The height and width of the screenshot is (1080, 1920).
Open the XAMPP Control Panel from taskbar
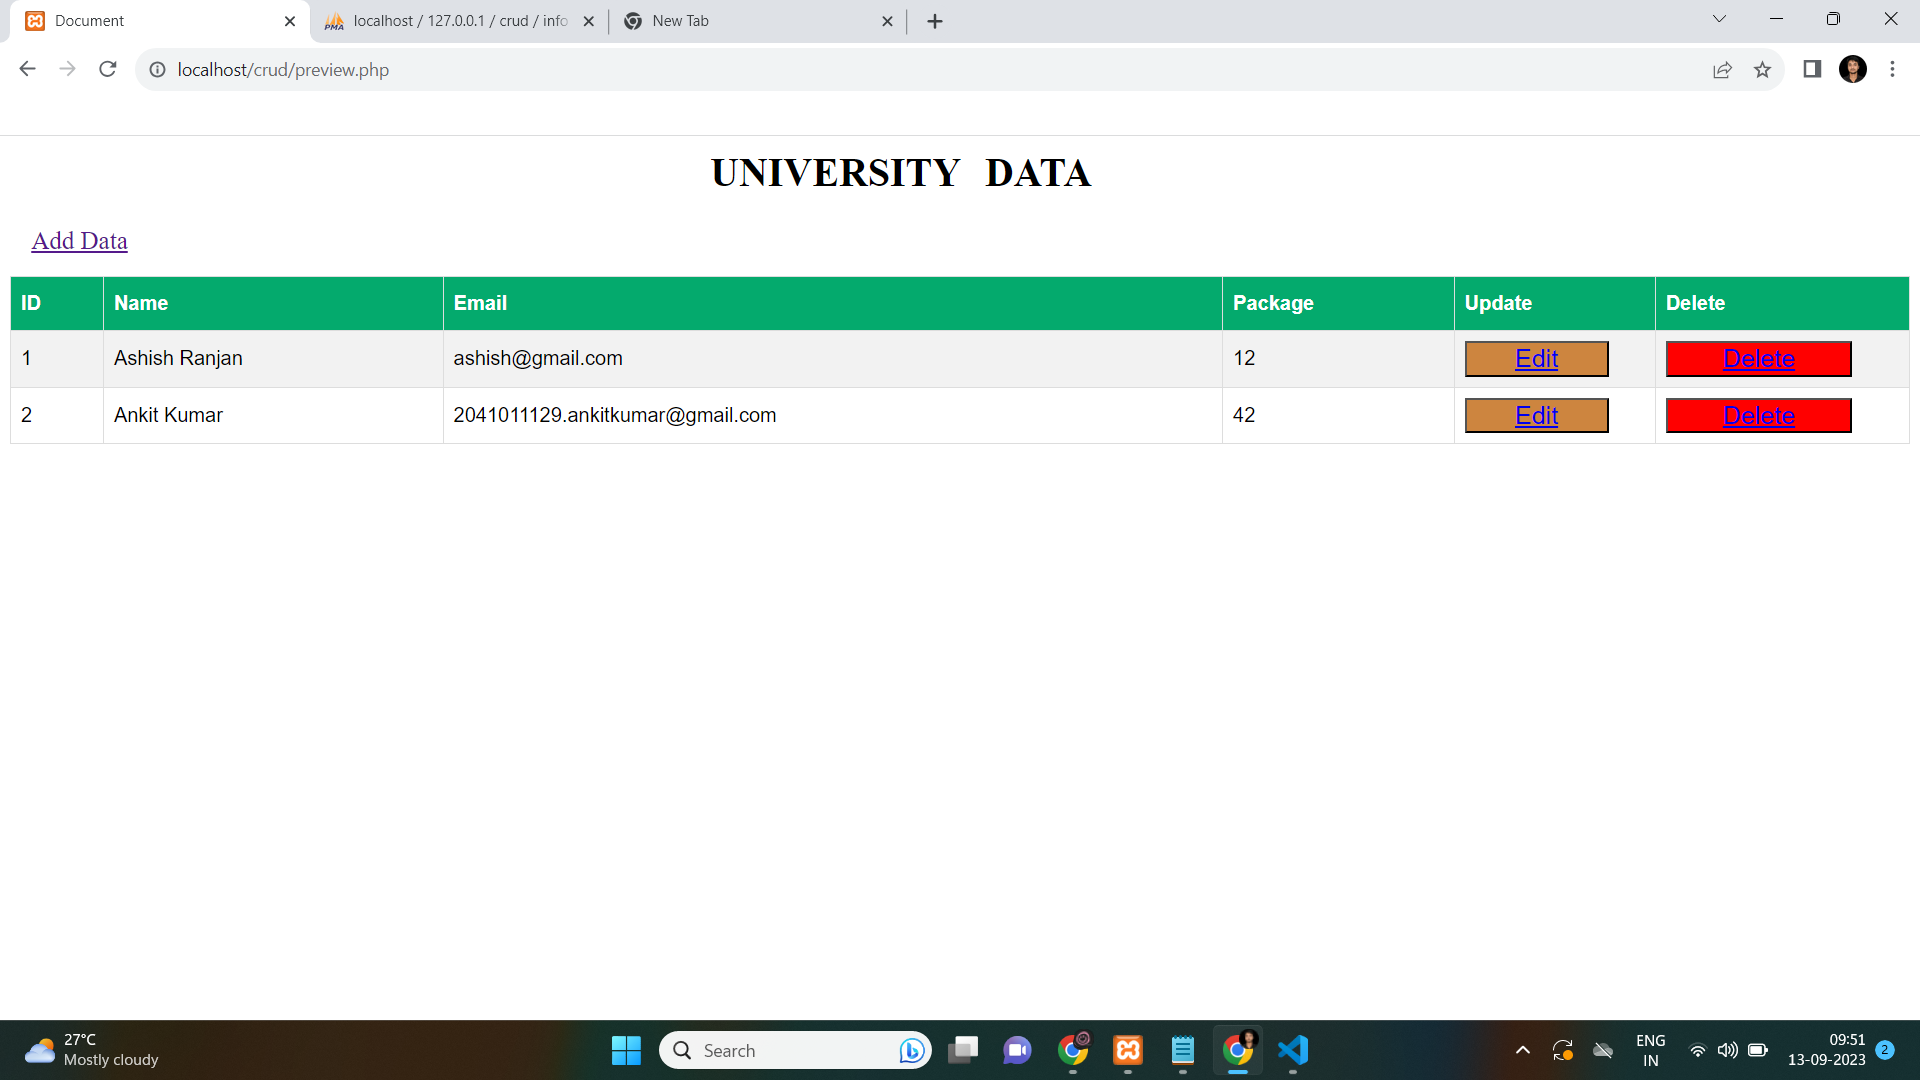click(1128, 1050)
